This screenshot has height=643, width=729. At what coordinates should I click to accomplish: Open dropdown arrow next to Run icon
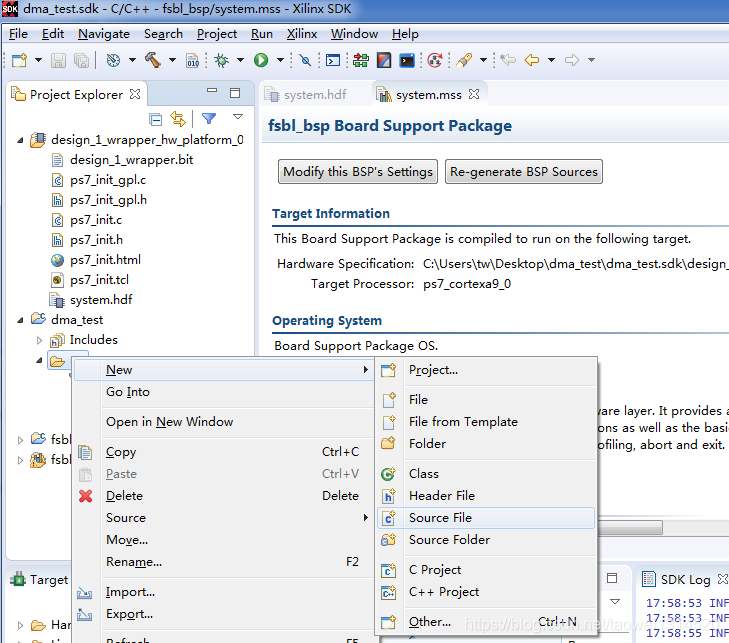(280, 60)
